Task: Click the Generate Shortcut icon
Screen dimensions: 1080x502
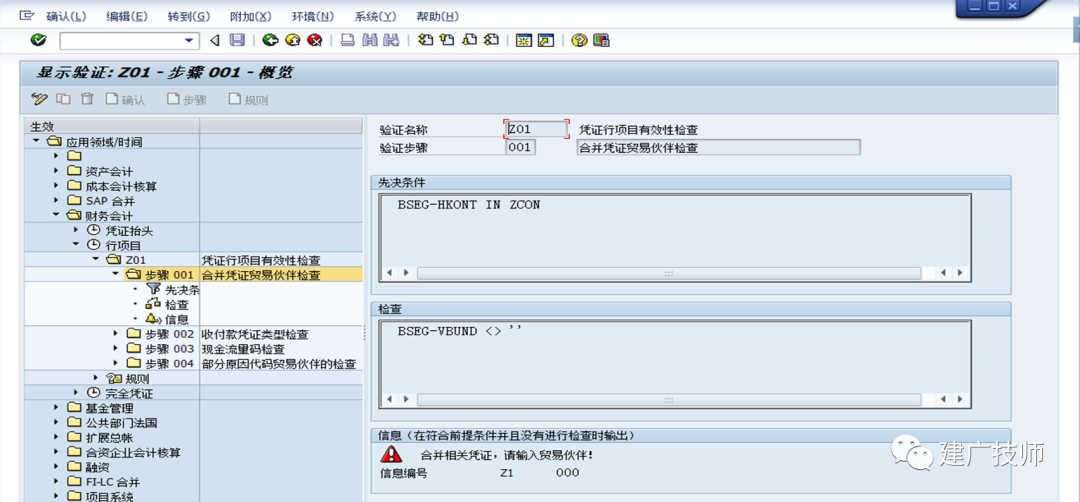Action: (x=546, y=41)
